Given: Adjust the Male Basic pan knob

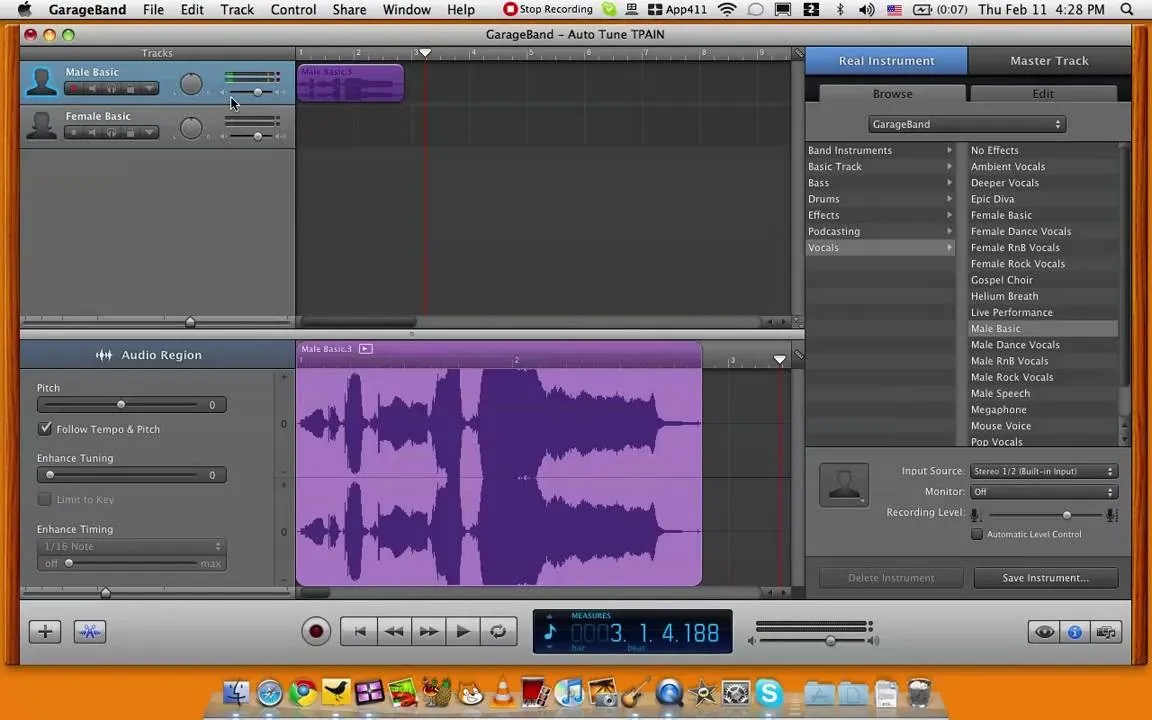Looking at the screenshot, I should click(191, 84).
